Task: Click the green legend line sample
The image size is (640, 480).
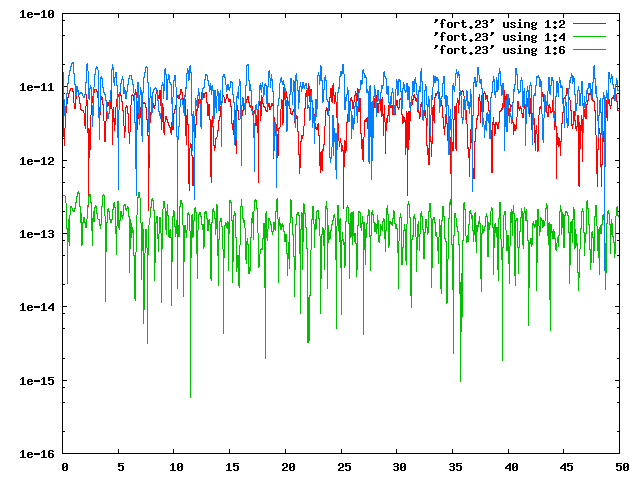Action: (x=589, y=37)
